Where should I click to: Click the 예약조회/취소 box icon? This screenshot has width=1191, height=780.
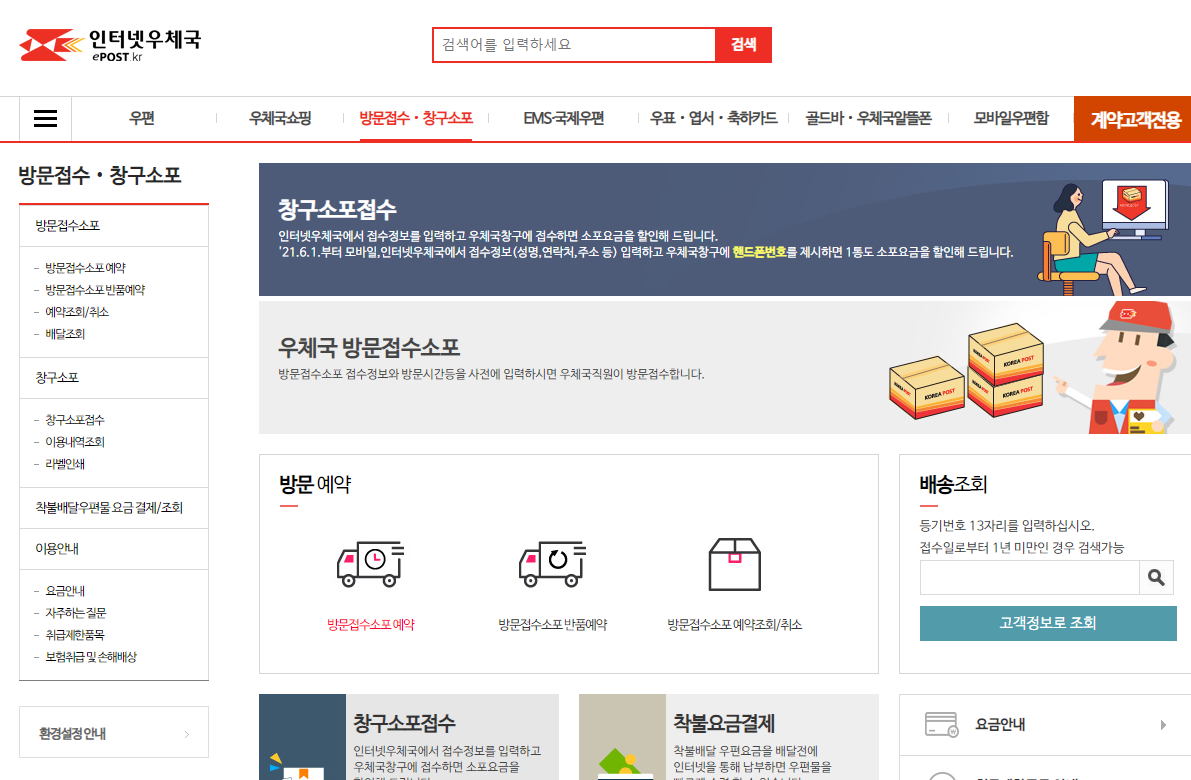(x=735, y=564)
